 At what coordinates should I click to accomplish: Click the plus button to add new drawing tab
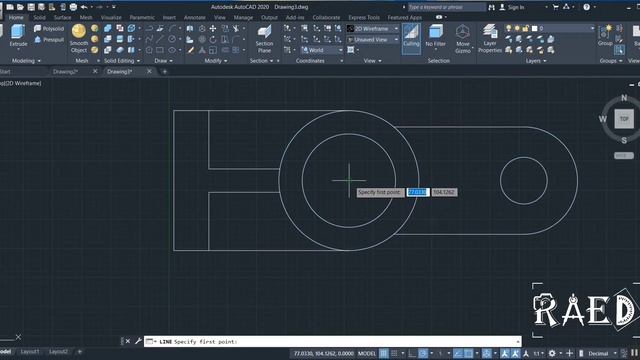164,72
